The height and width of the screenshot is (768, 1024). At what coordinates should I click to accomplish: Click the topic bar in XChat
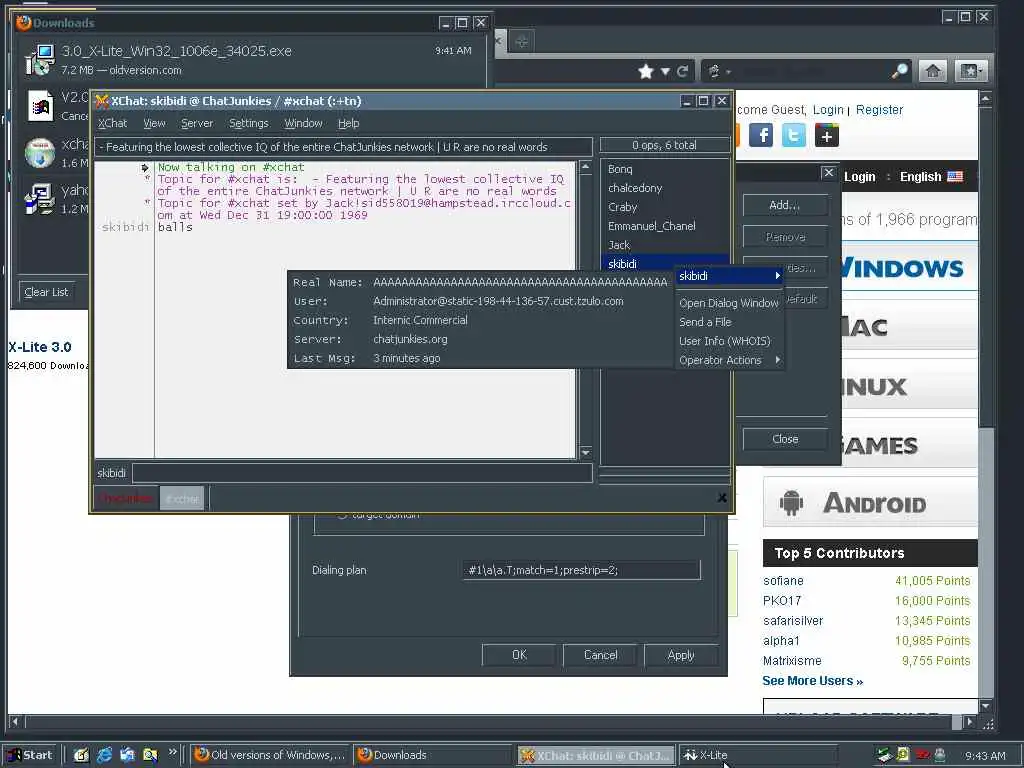tap(344, 147)
